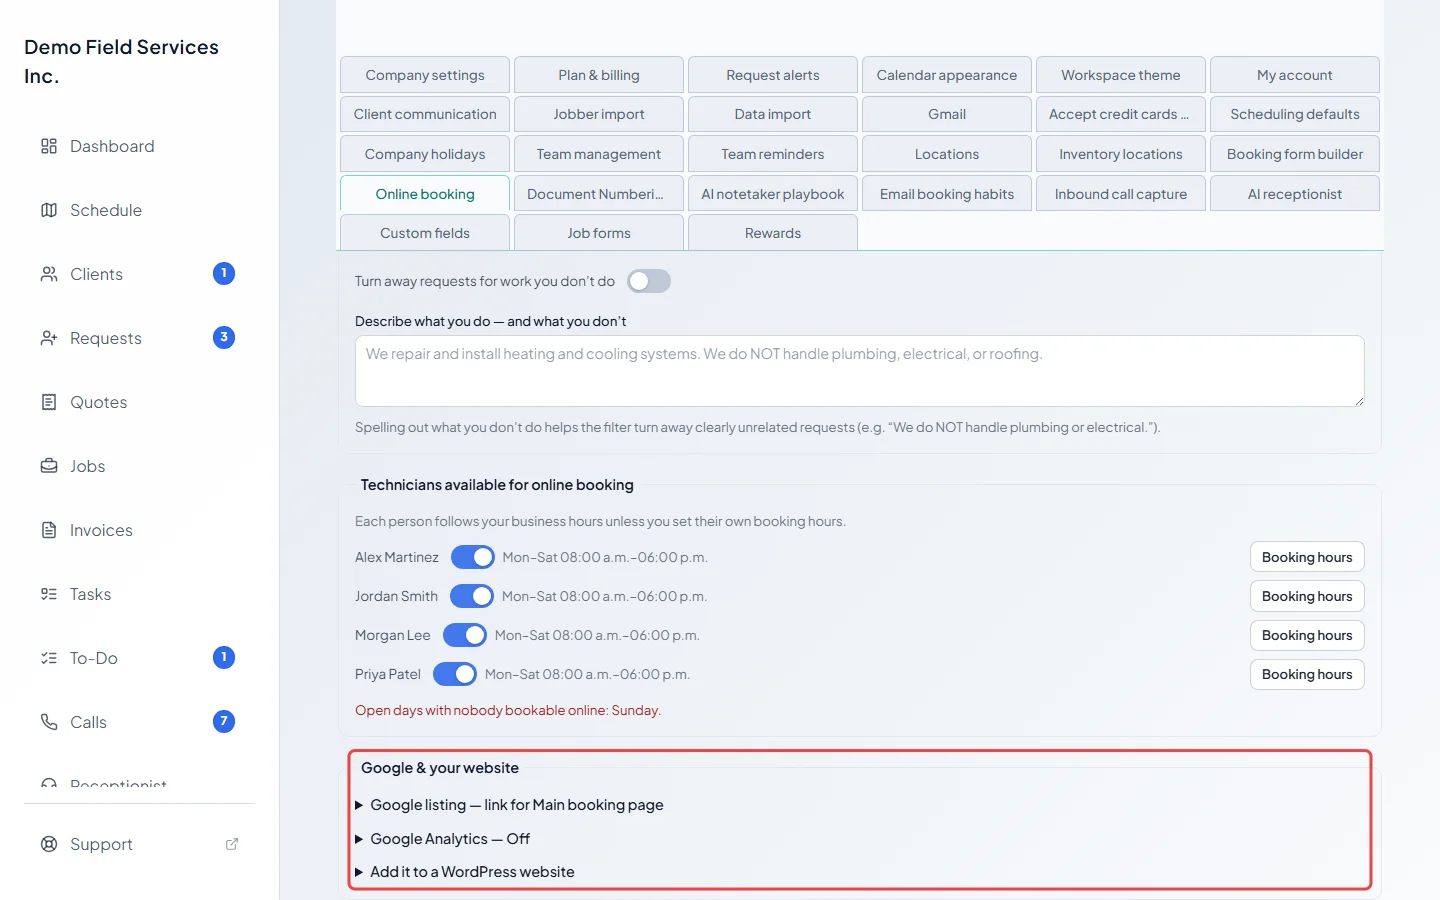1440x900 pixels.
Task: Click the Demo Field Services Inc. title
Action: tap(122, 61)
